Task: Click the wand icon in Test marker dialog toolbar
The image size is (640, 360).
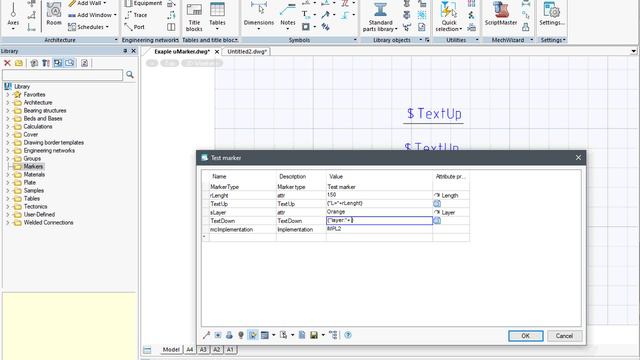Action: pos(206,335)
